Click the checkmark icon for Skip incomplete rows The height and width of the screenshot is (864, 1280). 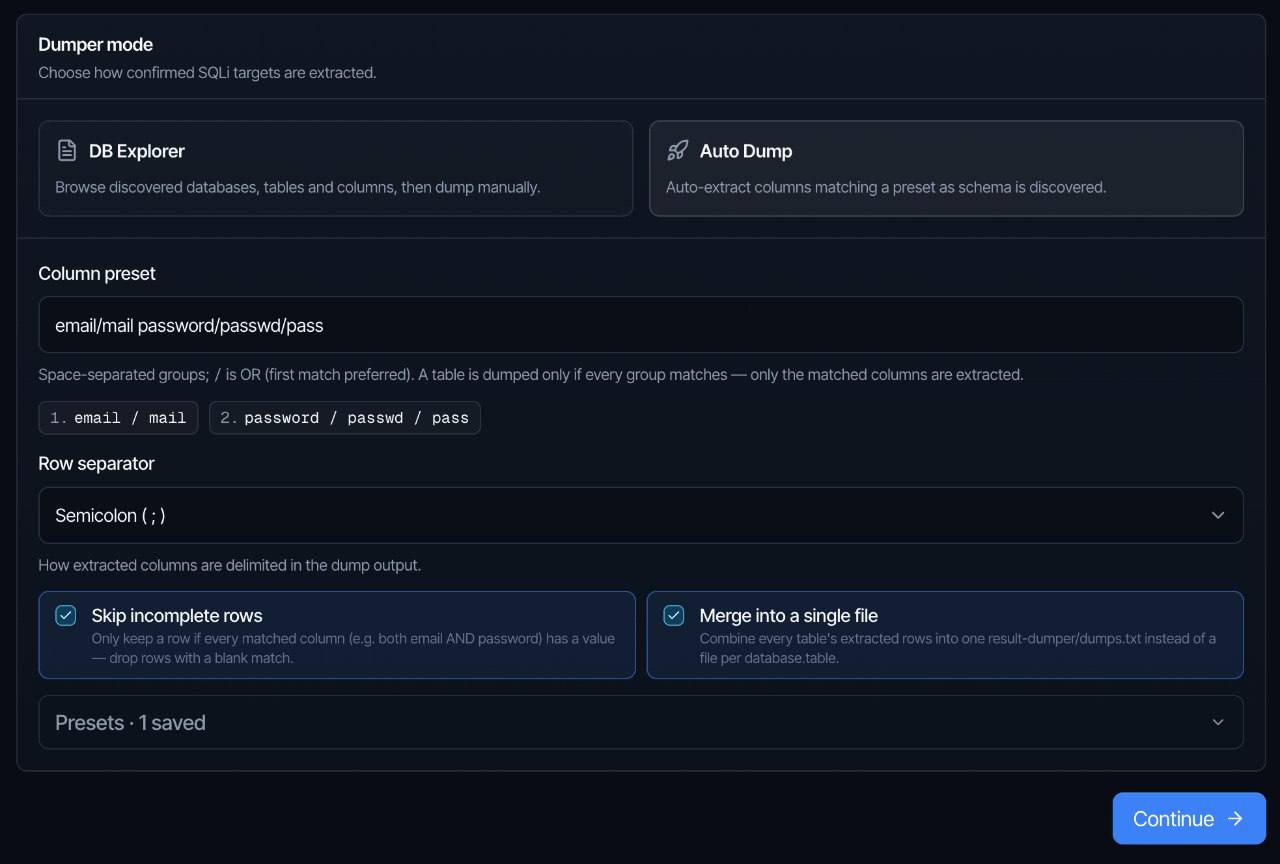[66, 616]
